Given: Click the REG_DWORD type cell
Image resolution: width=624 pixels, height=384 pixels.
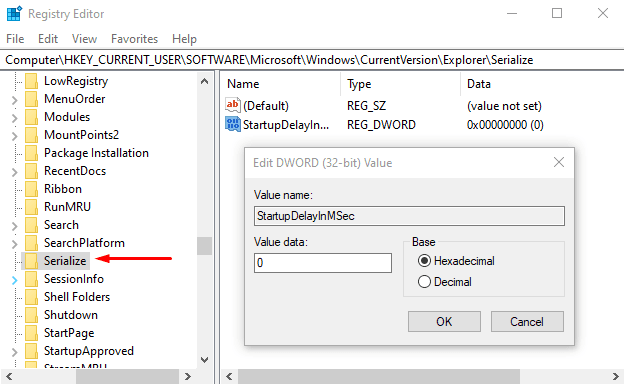Looking at the screenshot, I should point(381,125).
